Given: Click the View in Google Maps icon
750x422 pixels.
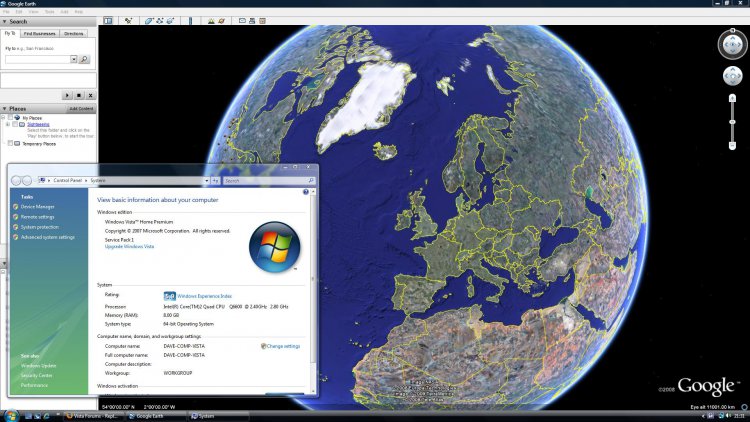Looking at the screenshot, I should pos(262,21).
